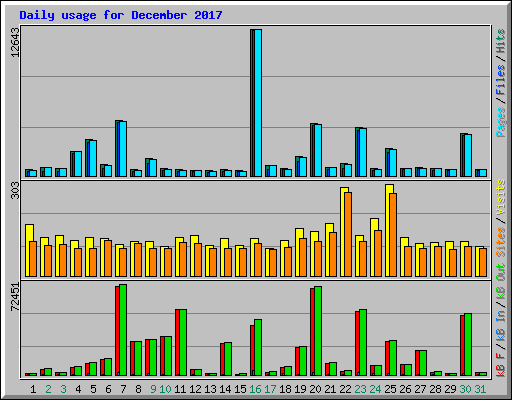The width and height of the screenshot is (512, 400).
Task: Click day label 13 on x-axis
Action: point(210,389)
